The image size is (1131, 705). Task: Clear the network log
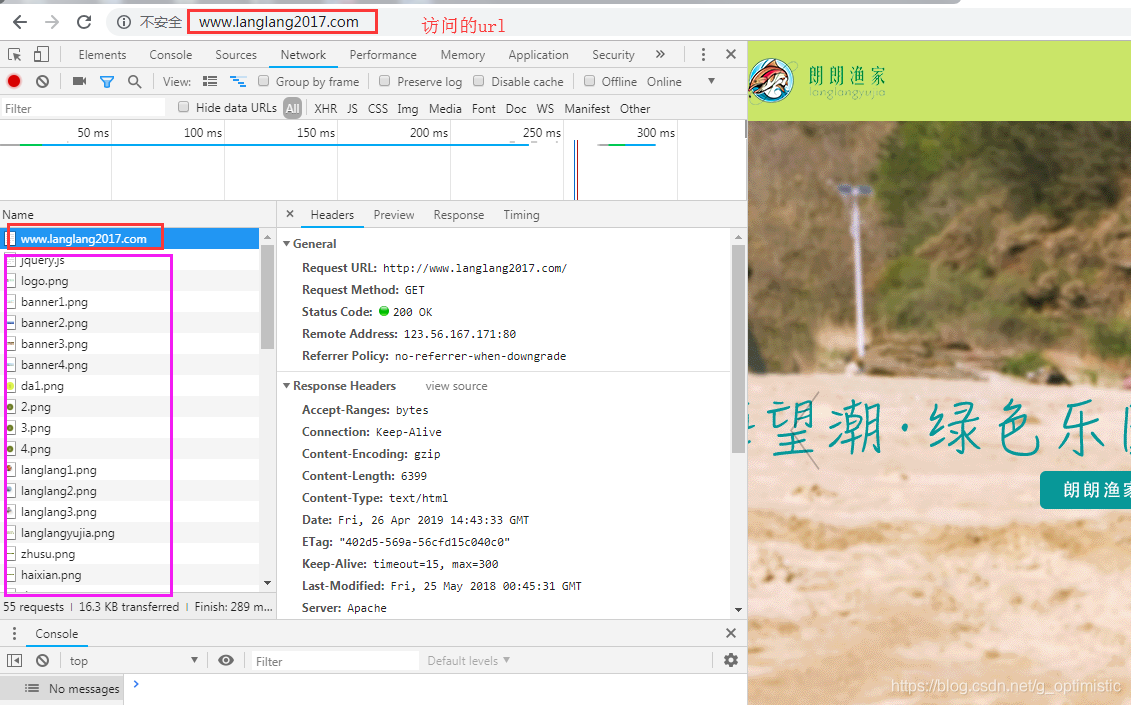point(43,82)
